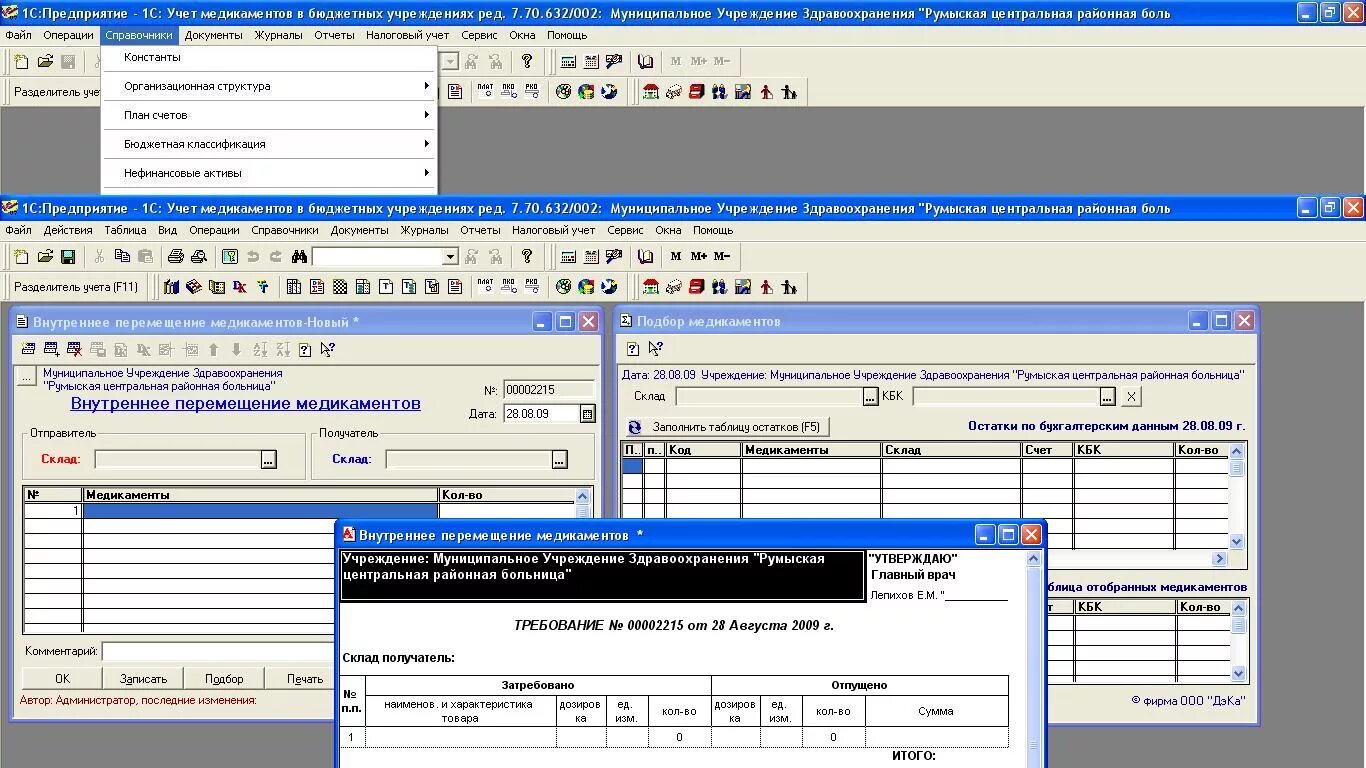Click the refresh arrows icon on Заполнить таблицу остатков
The width and height of the screenshot is (1366, 768).
click(635, 427)
